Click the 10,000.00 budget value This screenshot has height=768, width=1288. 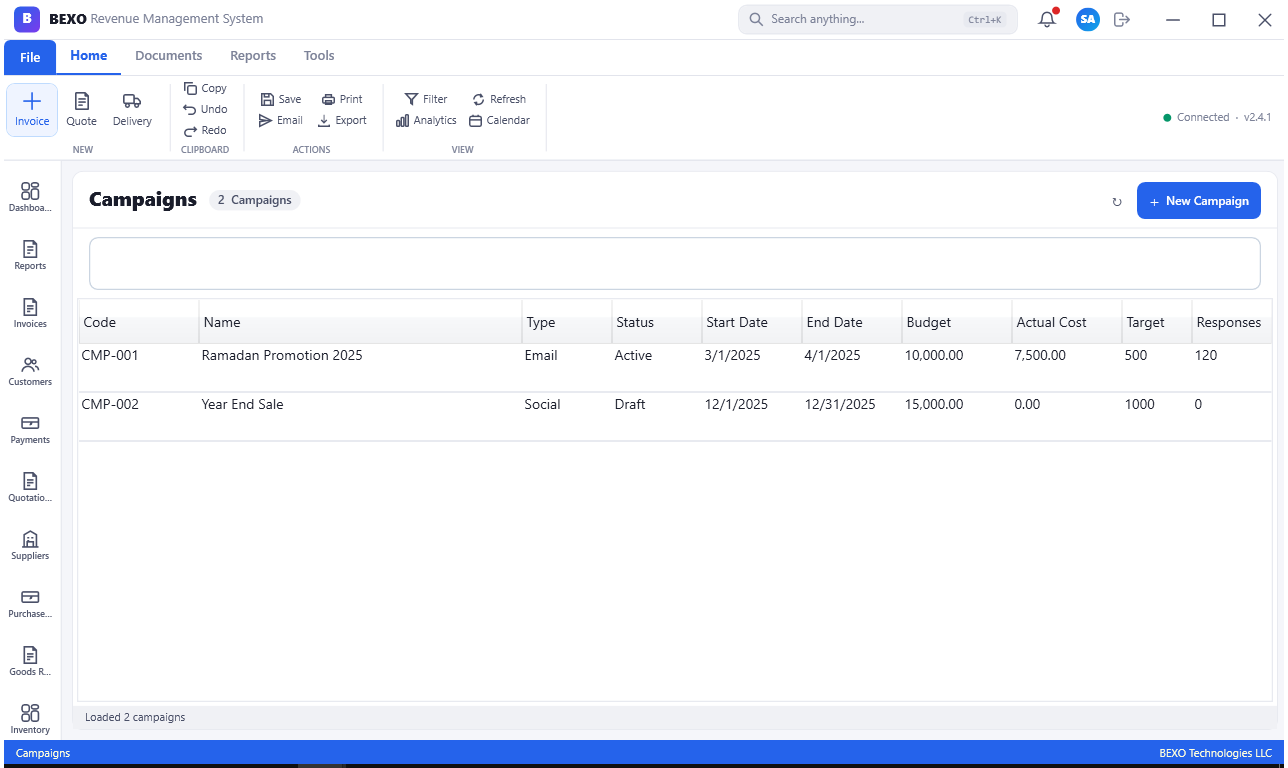(x=934, y=356)
